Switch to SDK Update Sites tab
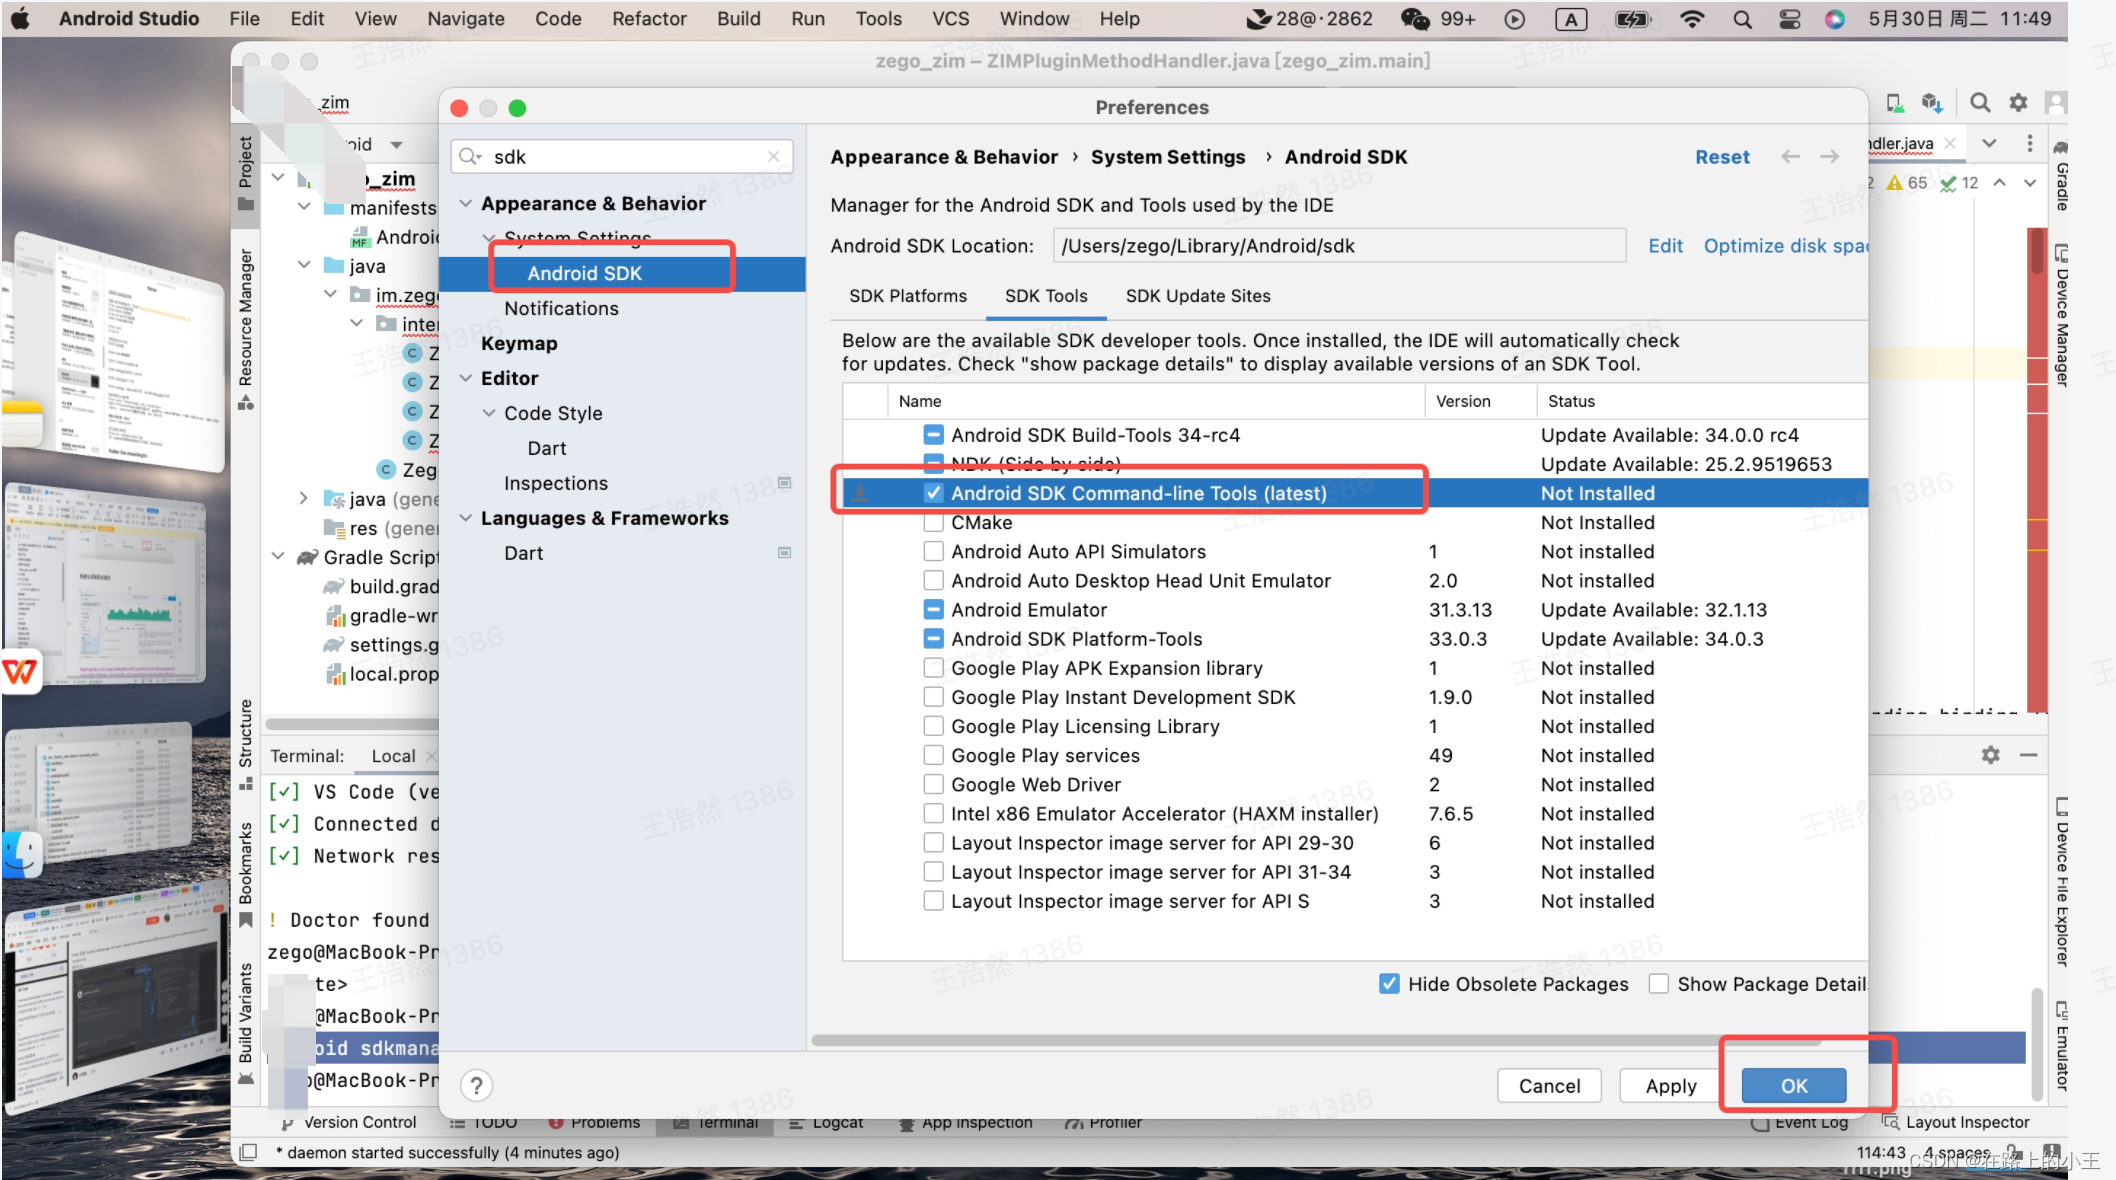Screen dimensions: 2116x1180 [x=1198, y=296]
